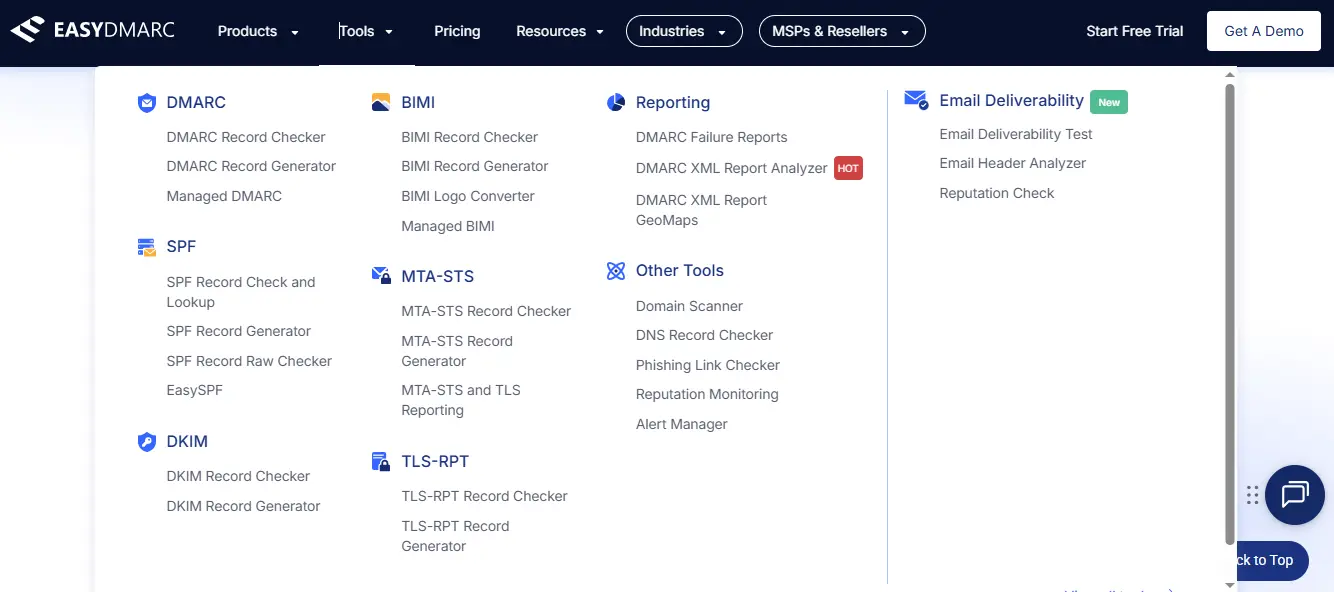Click the MTA-STS envelope lock icon
The width and height of the screenshot is (1334, 592).
pyautogui.click(x=381, y=276)
